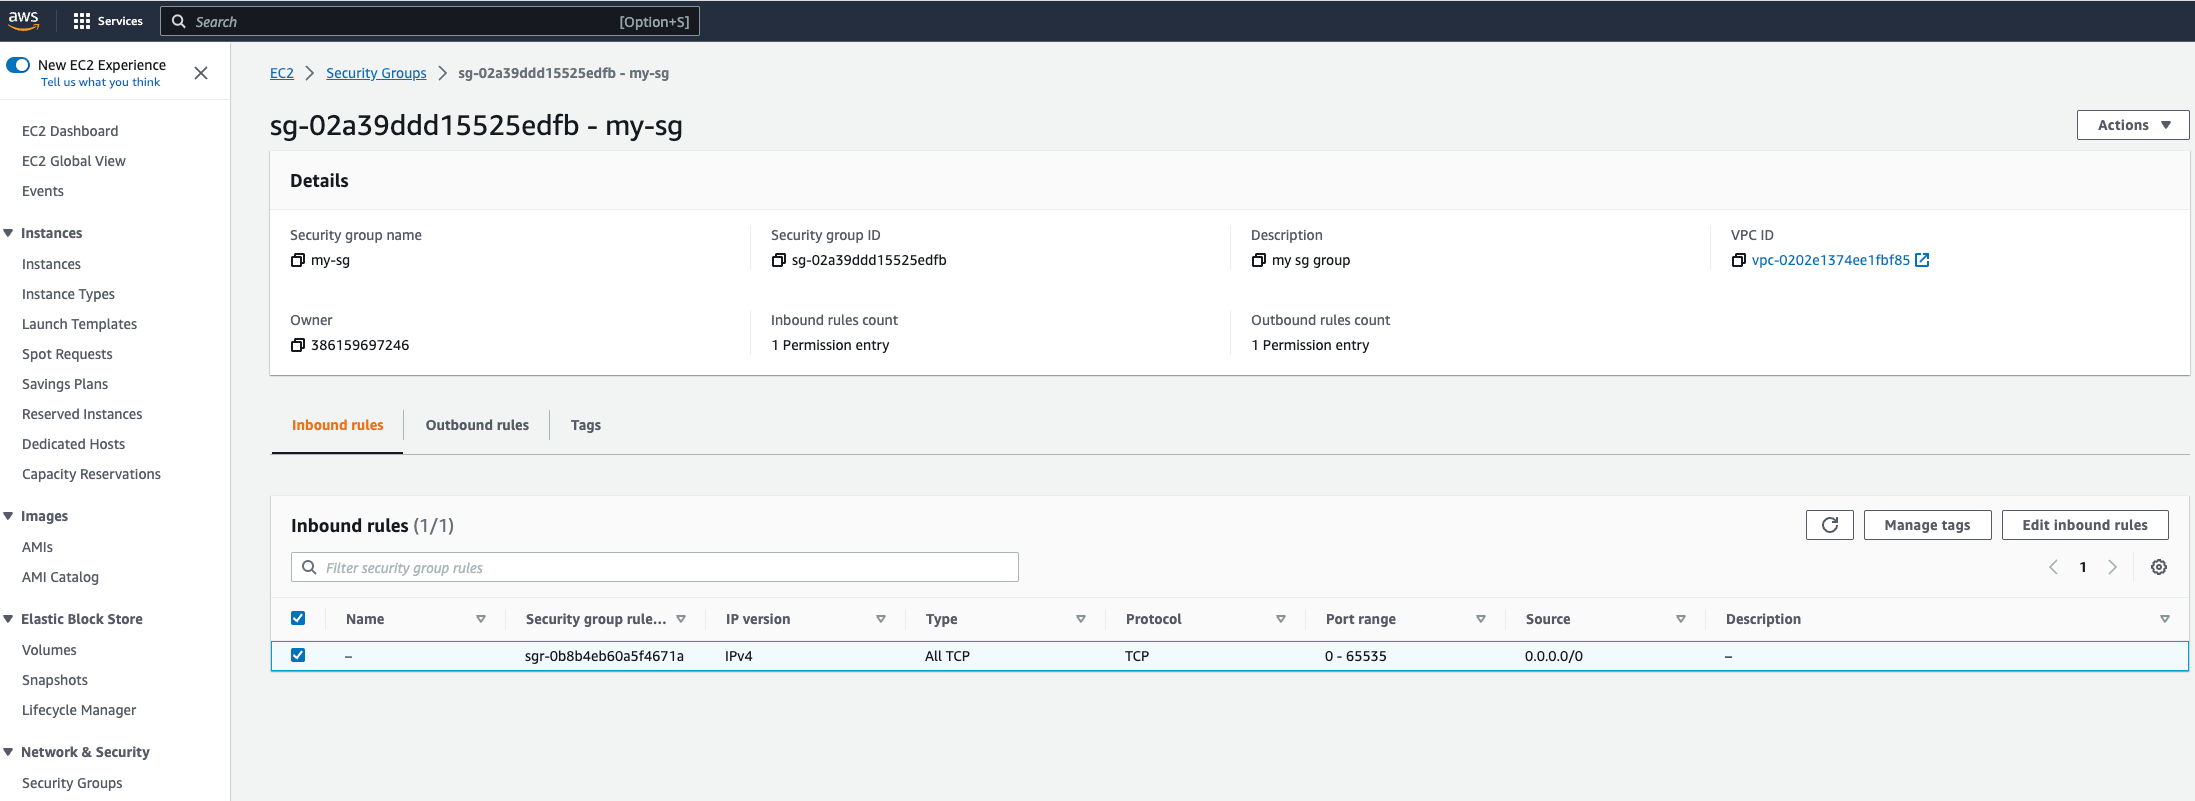Image resolution: width=2195 pixels, height=801 pixels.
Task: Sort by Source column arrow
Action: (1681, 619)
